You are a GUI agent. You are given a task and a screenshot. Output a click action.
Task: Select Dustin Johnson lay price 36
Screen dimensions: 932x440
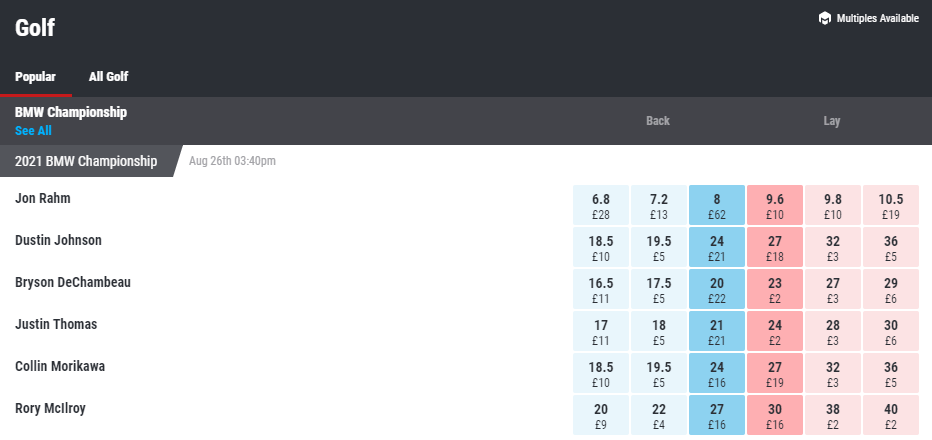pyautogui.click(x=891, y=247)
